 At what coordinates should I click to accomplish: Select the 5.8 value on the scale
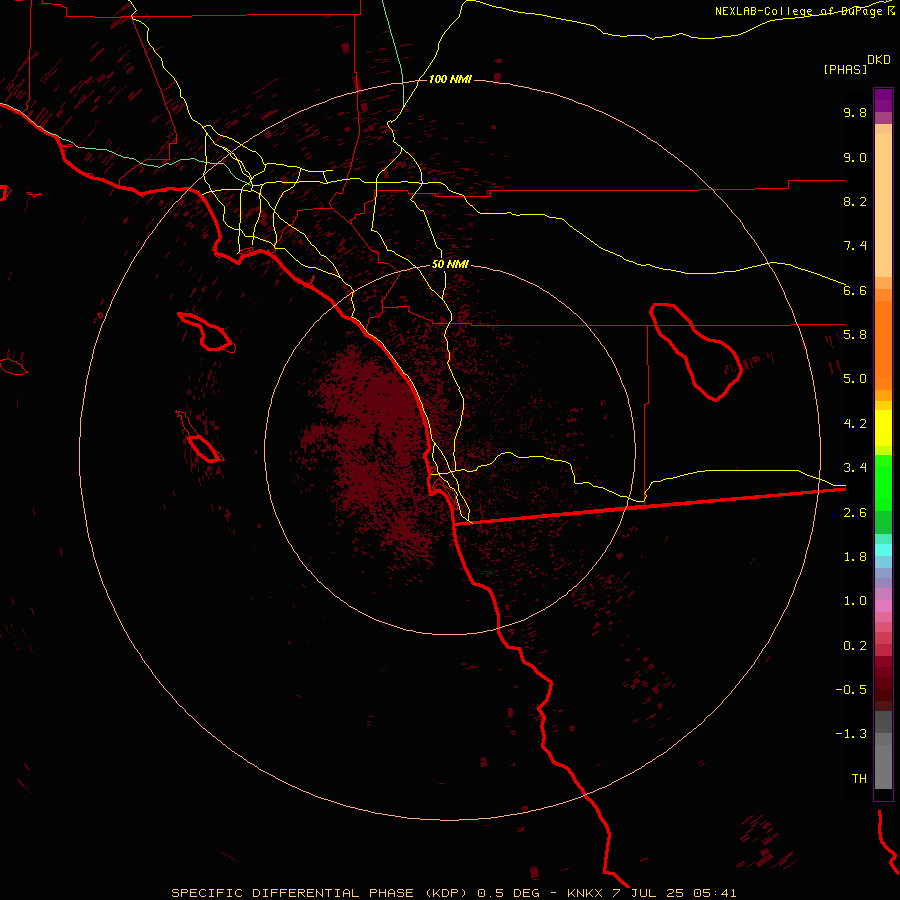coord(855,335)
